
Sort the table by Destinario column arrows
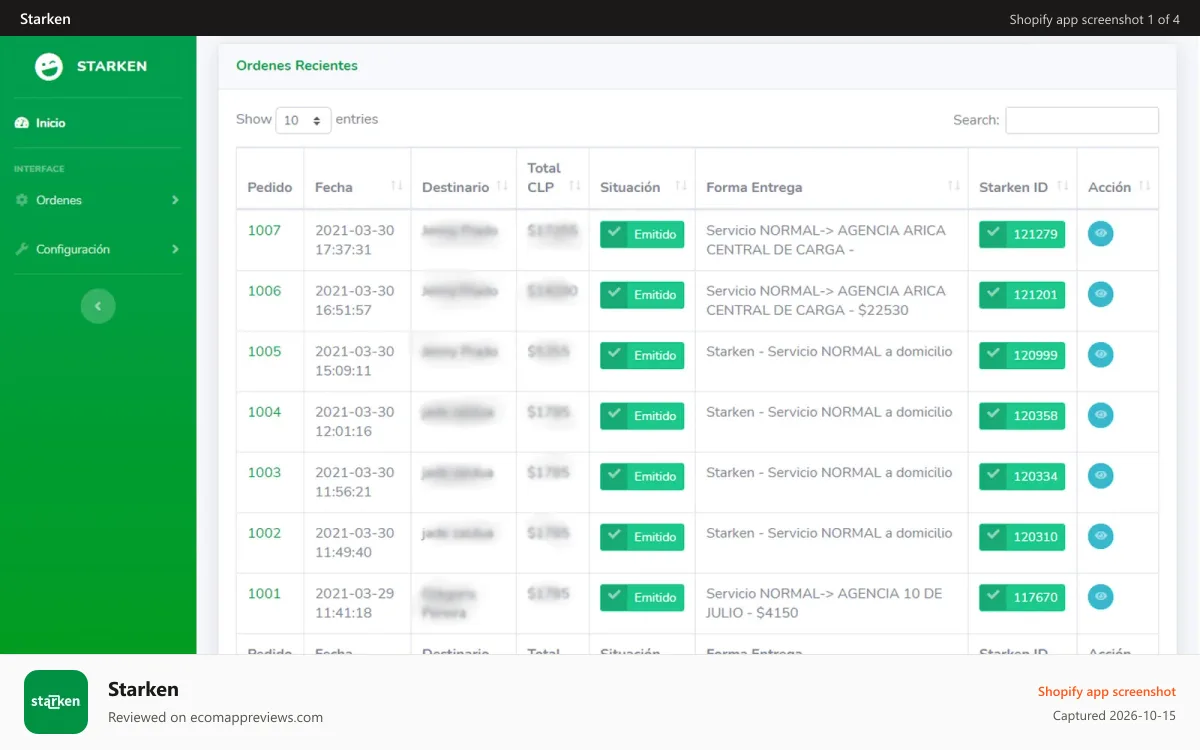pos(502,186)
